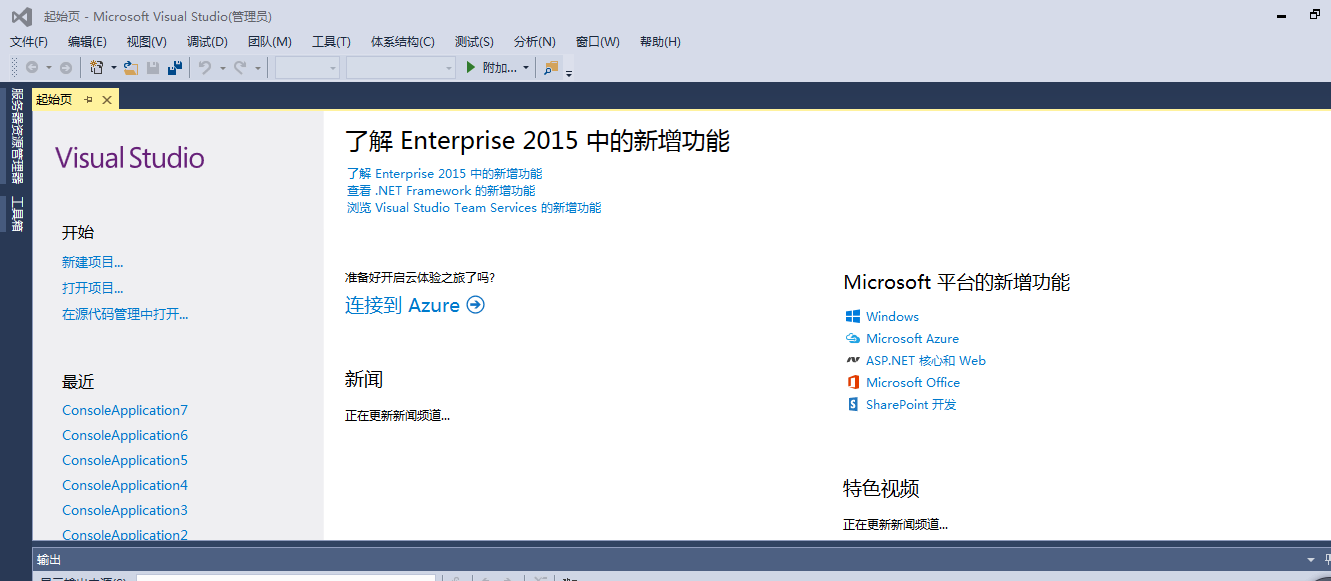Click the Navigate Backward arrow icon
Screen dimensions: 1331x581
pos(32,68)
